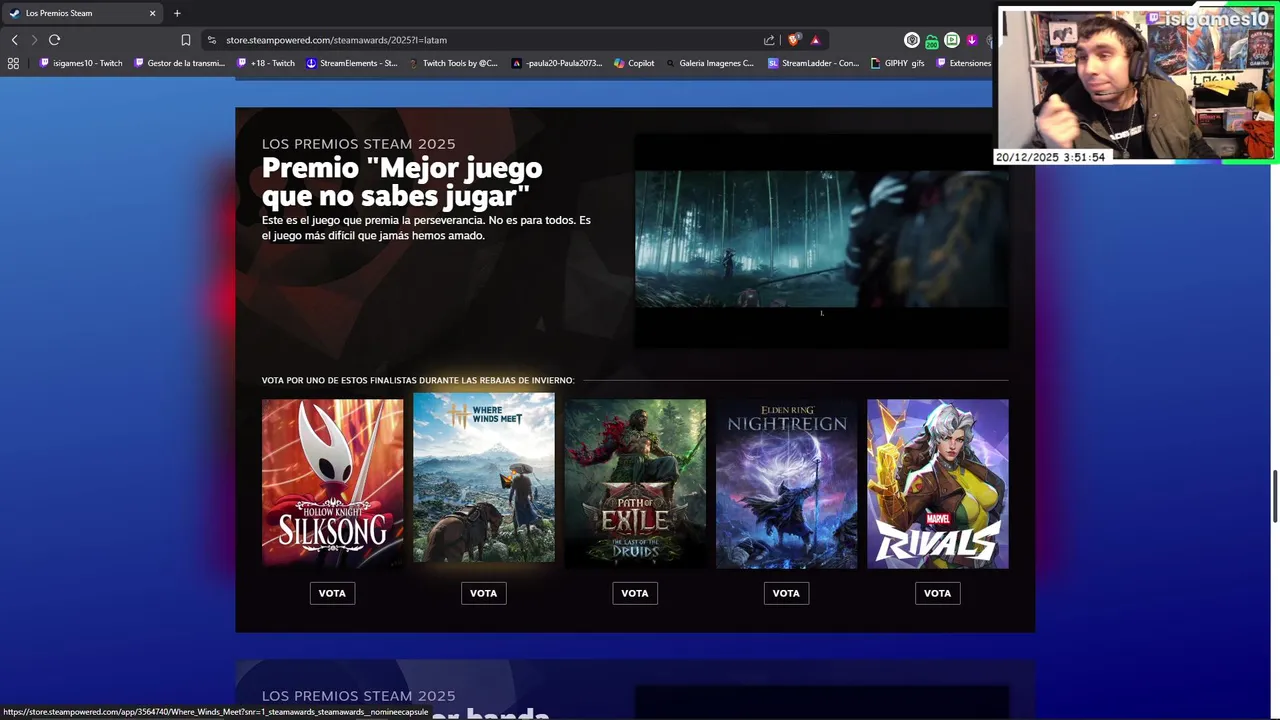This screenshot has width=1280, height=720.
Task: Open the Twitch Tools bookmark
Action: (453, 63)
